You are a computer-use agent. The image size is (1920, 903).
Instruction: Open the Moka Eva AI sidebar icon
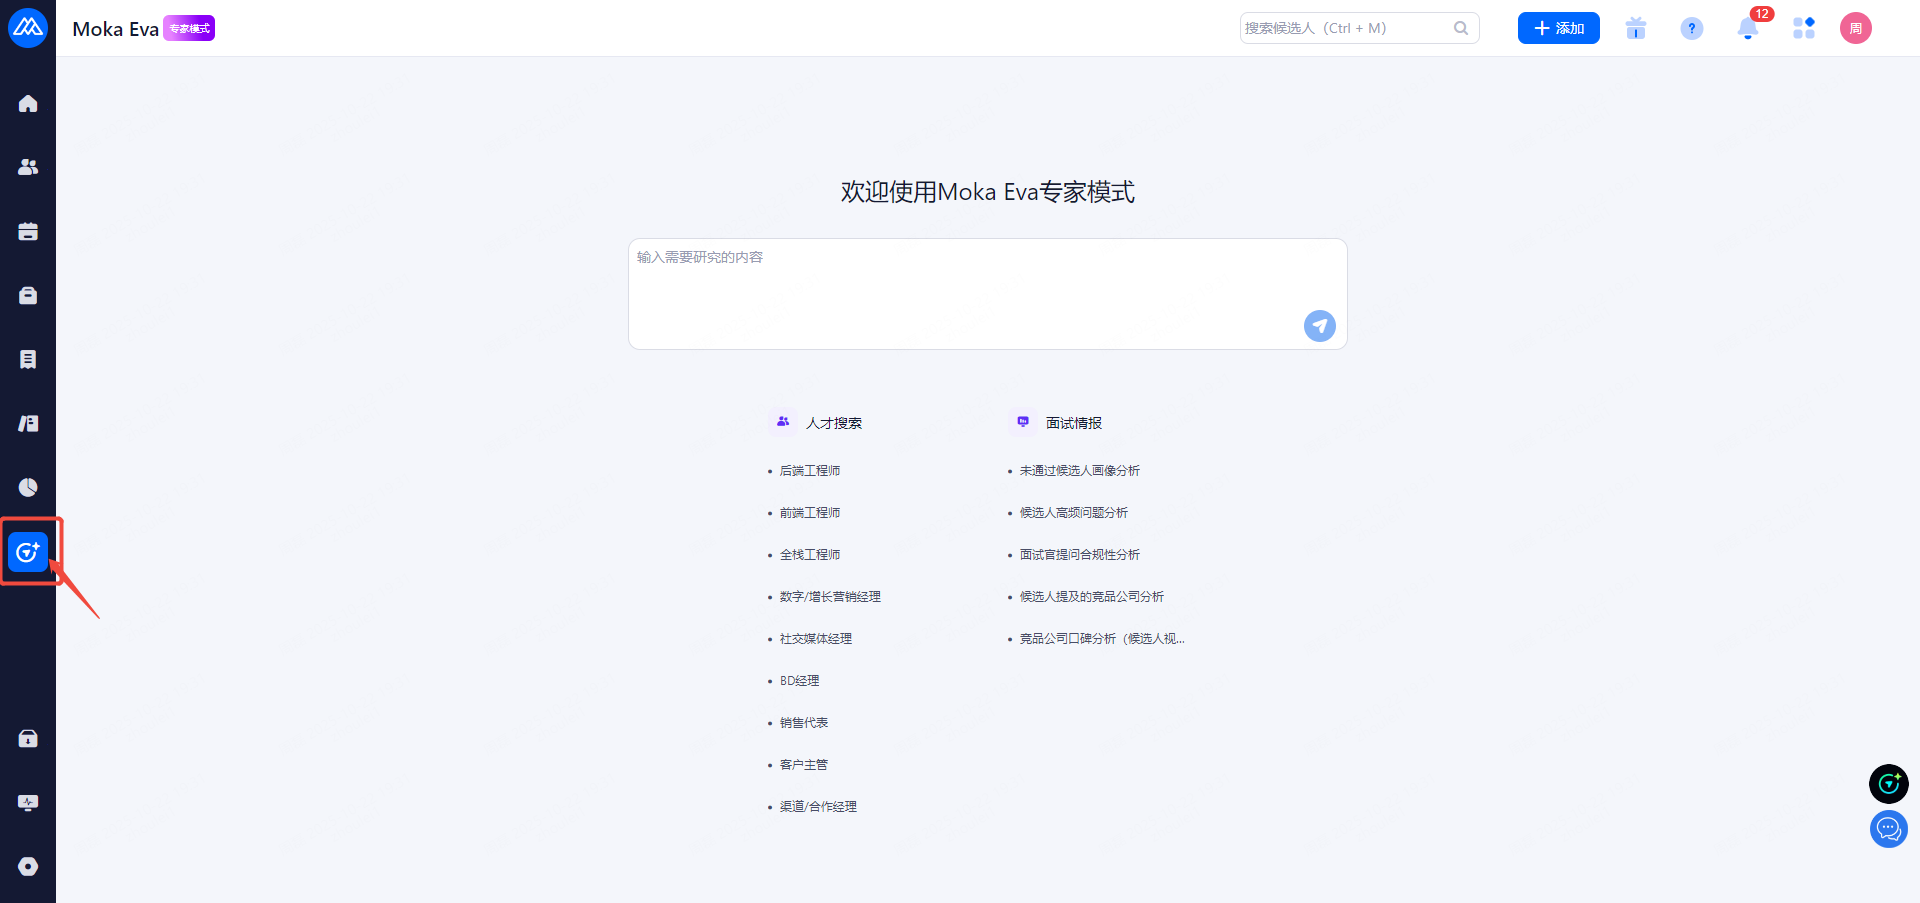[x=28, y=551]
